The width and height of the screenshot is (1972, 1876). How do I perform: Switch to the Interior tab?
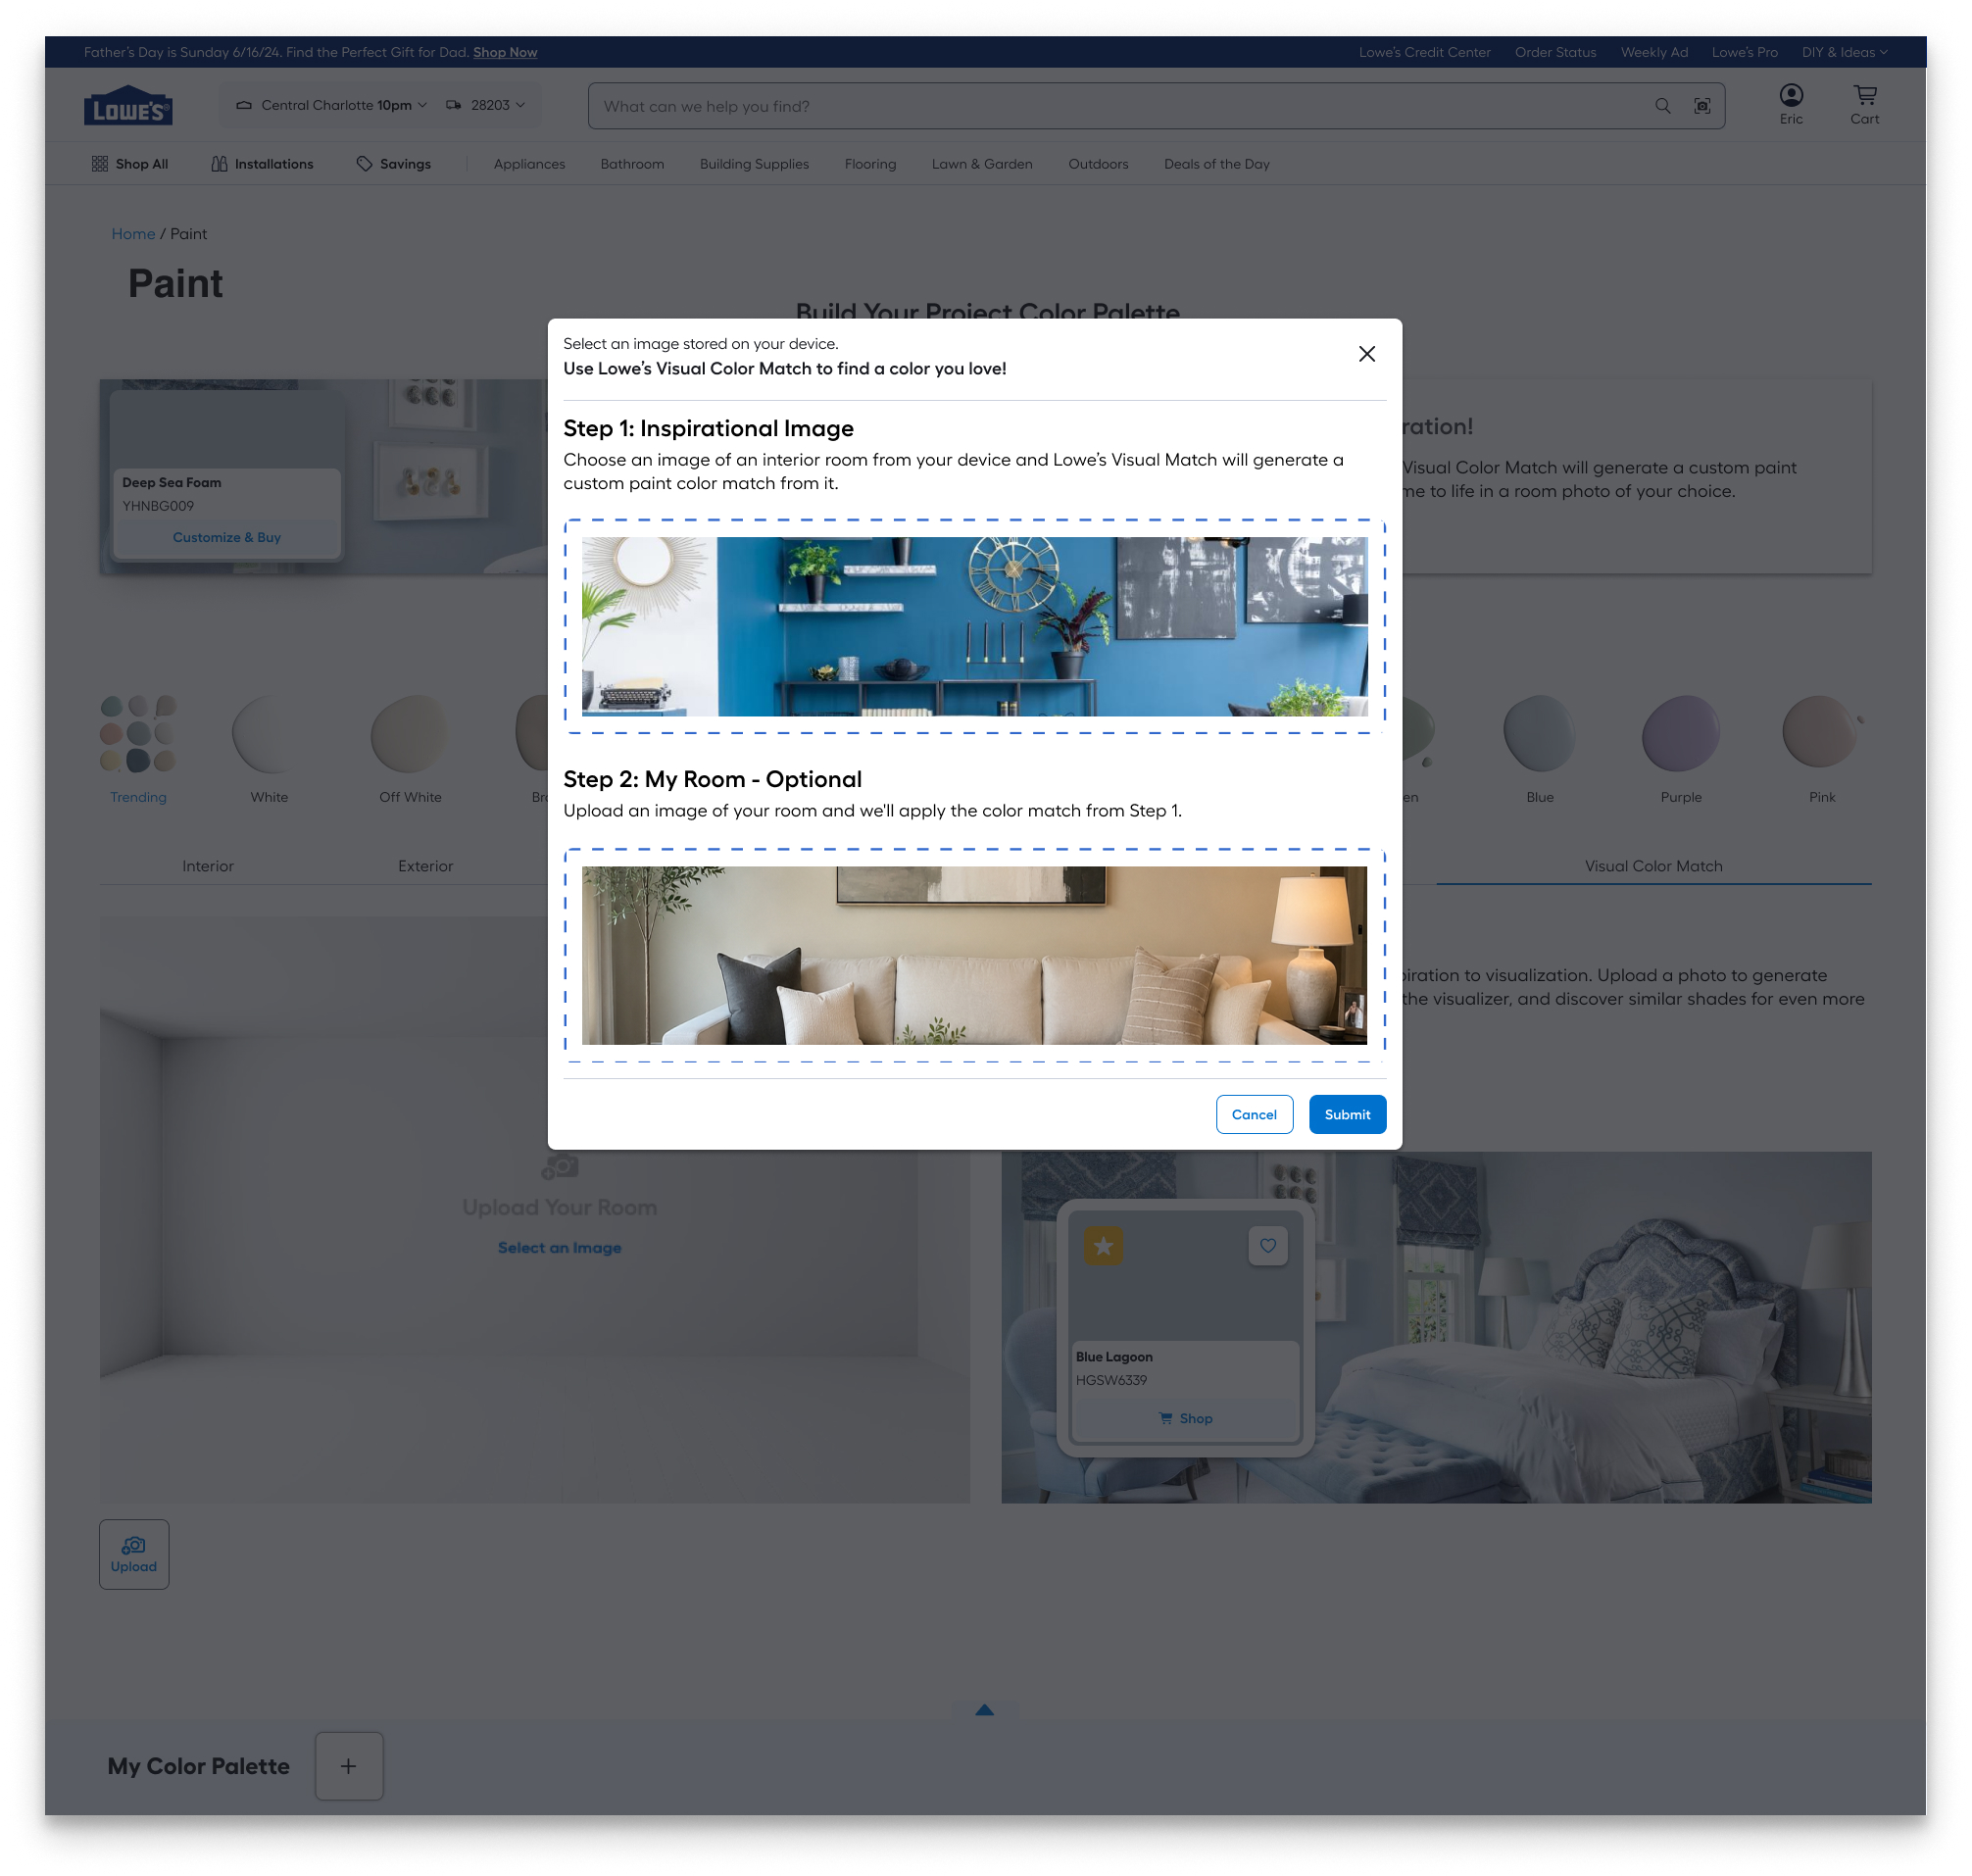208,866
